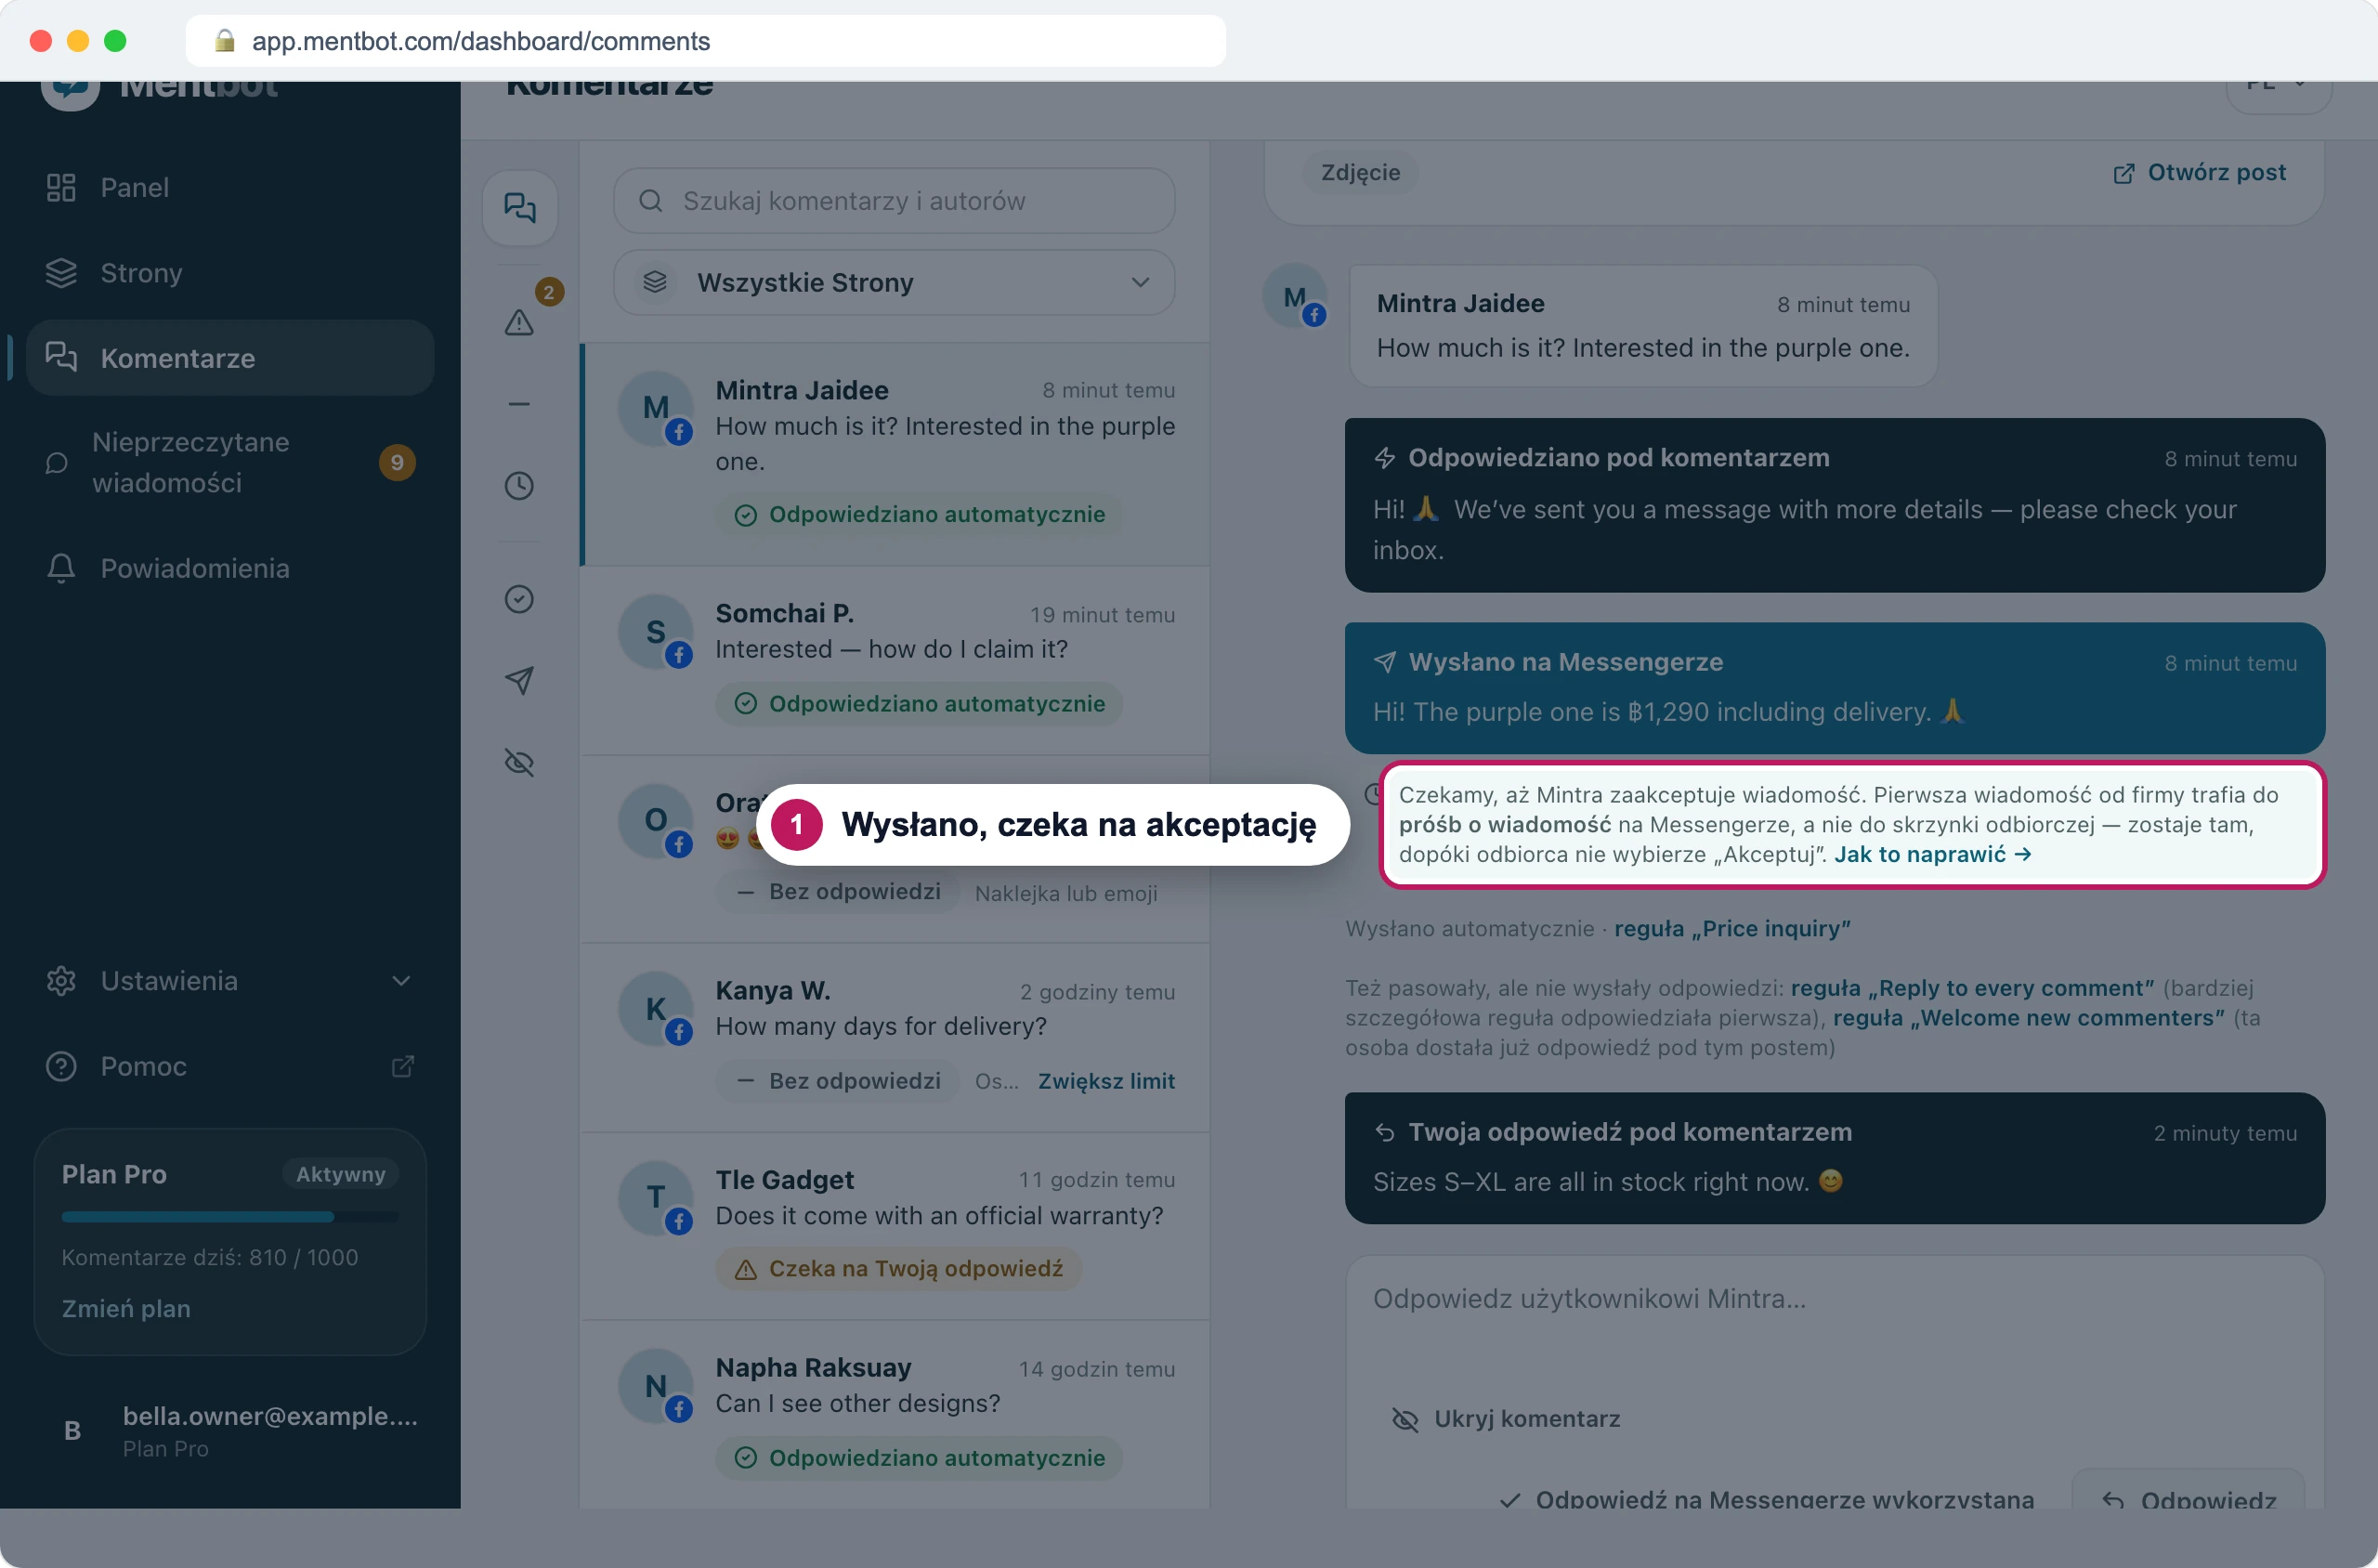Select the Mintra Jaidee comment in the list
The image size is (2378, 1568).
click(896, 455)
